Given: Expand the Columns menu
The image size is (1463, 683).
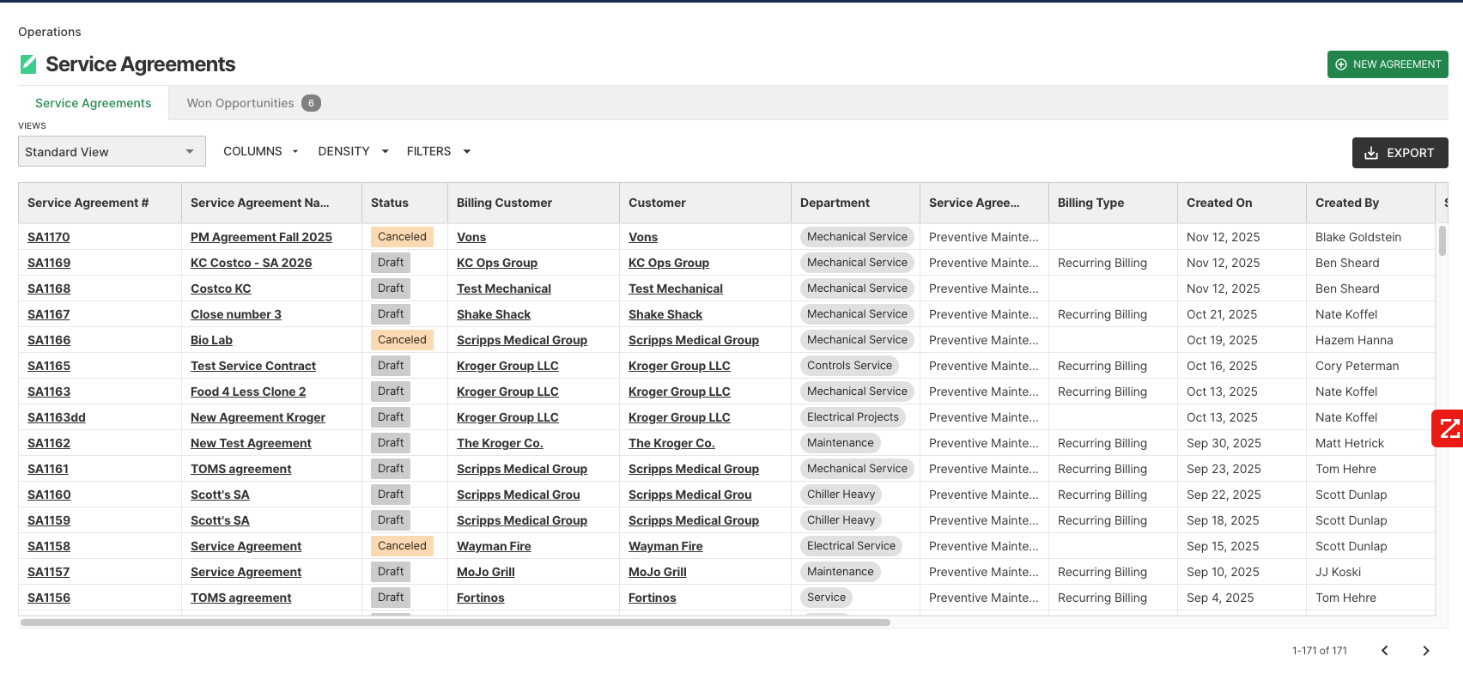Looking at the screenshot, I should pyautogui.click(x=260, y=152).
